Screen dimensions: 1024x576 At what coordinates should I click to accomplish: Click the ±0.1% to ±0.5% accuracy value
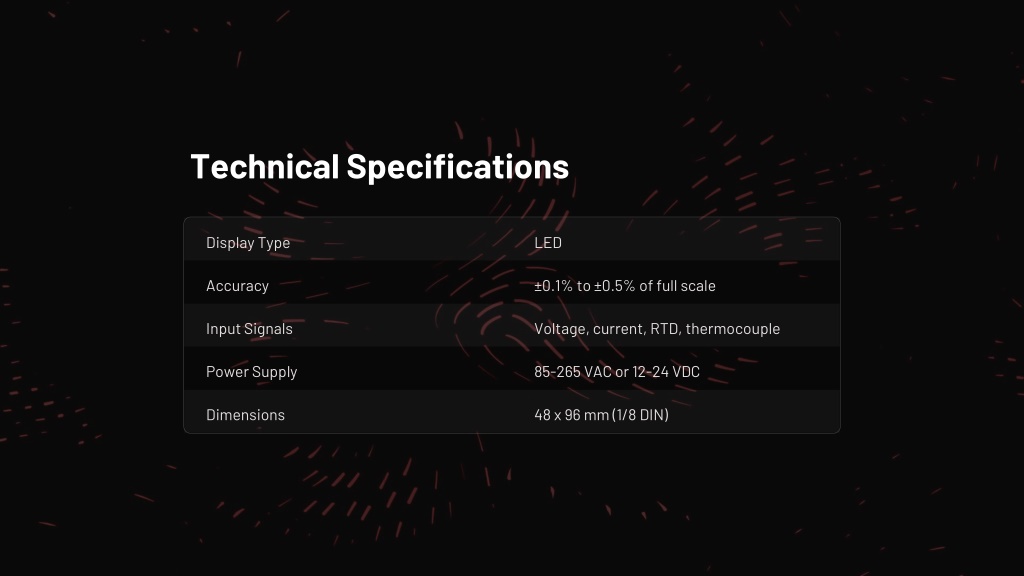pyautogui.click(x=625, y=285)
